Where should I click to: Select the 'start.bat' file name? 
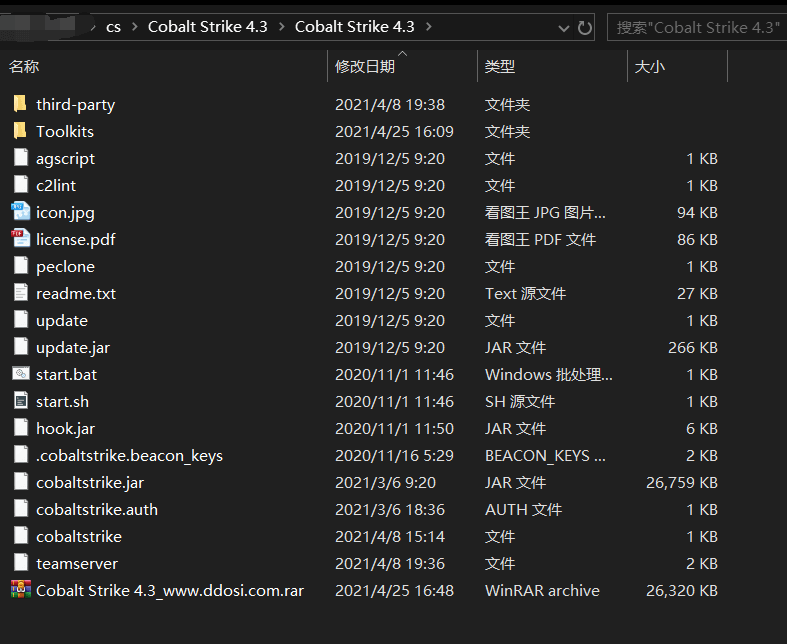(x=67, y=374)
